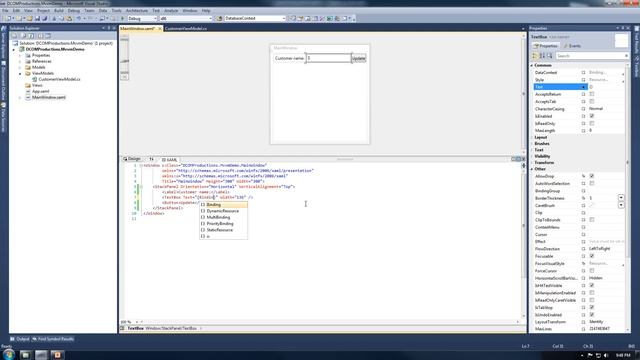Open the Build menu
The height and width of the screenshot is (360, 640).
59,10
